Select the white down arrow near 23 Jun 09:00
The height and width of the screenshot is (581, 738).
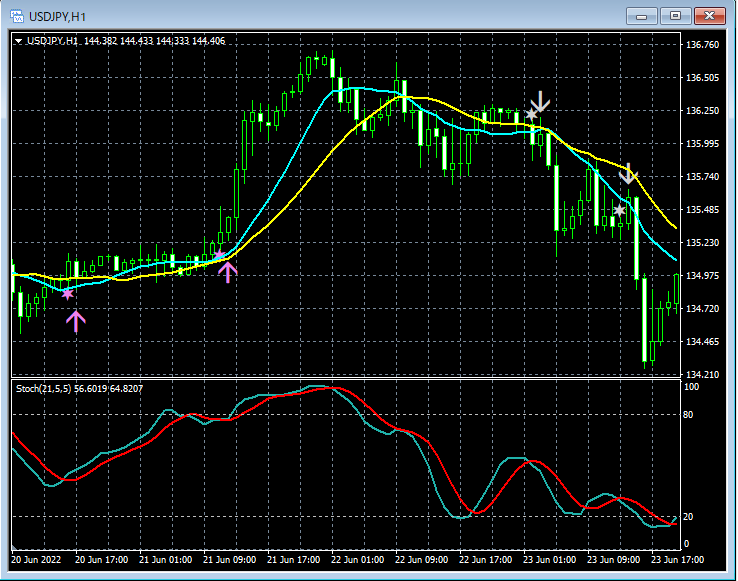(x=628, y=174)
